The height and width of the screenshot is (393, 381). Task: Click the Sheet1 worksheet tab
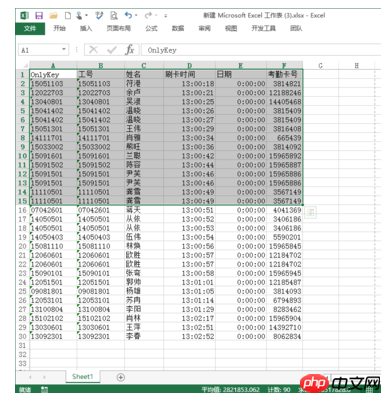coord(83,377)
